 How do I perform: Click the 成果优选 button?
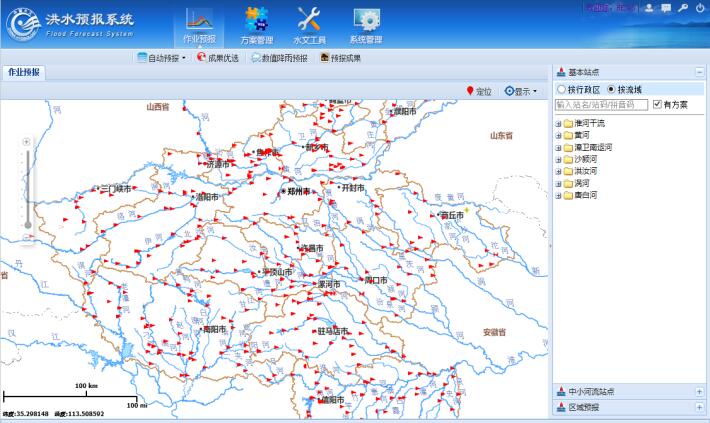[217, 58]
